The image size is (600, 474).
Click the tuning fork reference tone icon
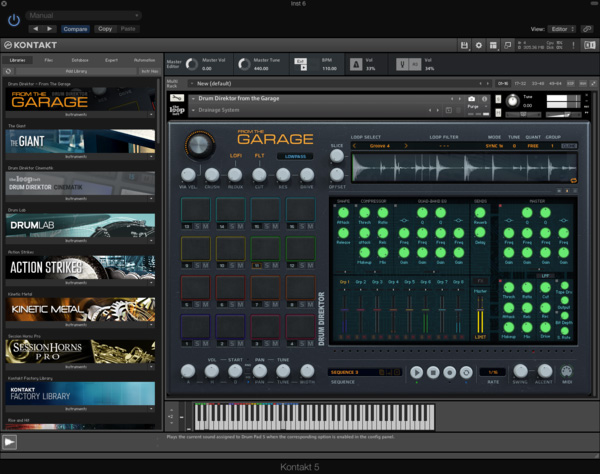[402, 64]
